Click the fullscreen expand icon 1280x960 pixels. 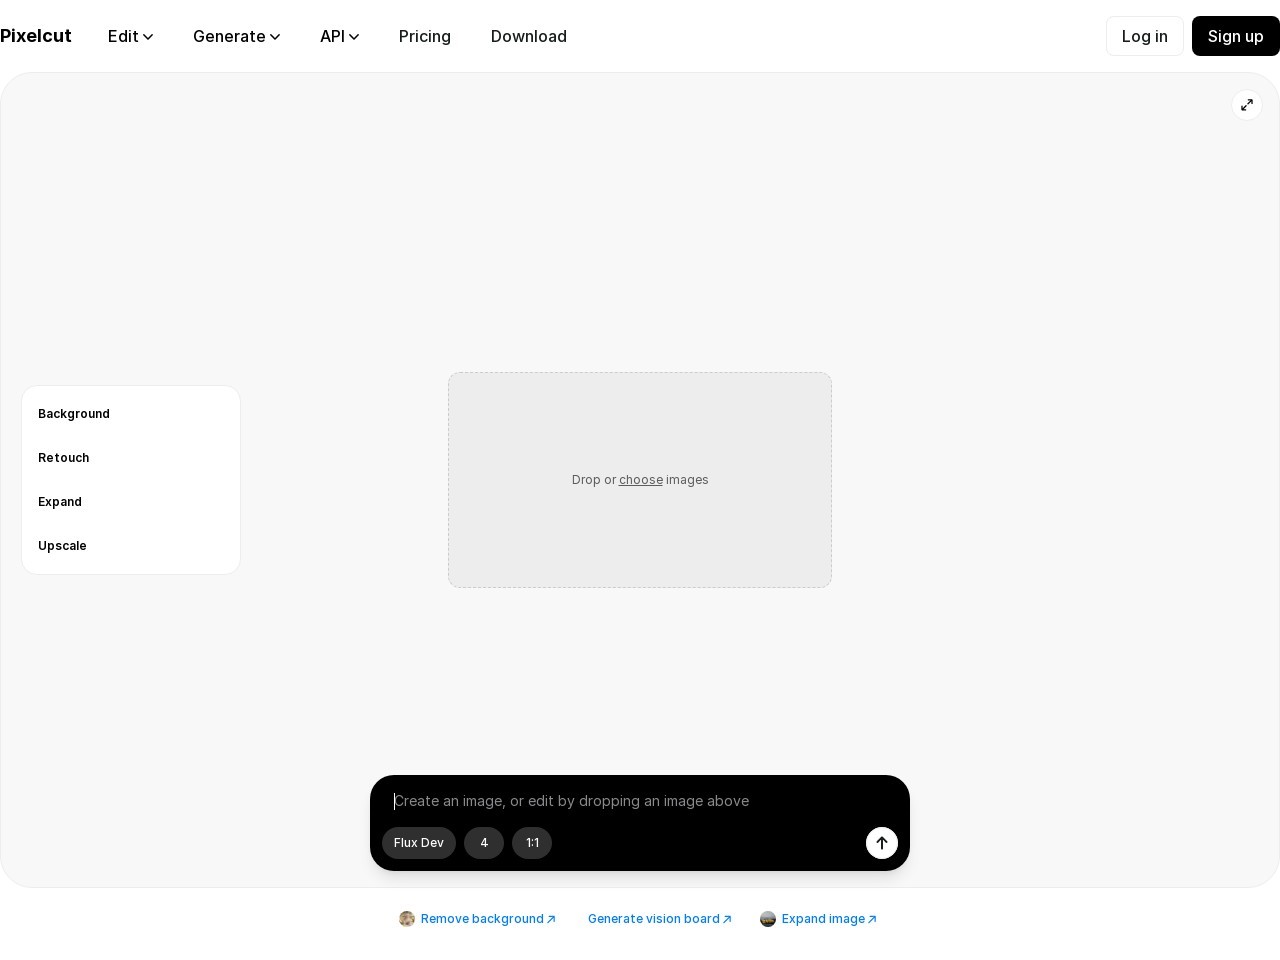[x=1247, y=105]
